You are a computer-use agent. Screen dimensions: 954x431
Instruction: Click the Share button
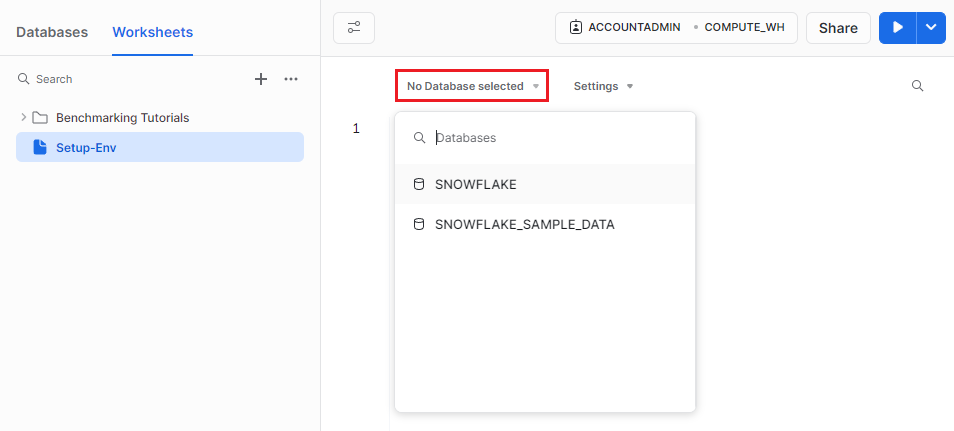[x=838, y=28]
